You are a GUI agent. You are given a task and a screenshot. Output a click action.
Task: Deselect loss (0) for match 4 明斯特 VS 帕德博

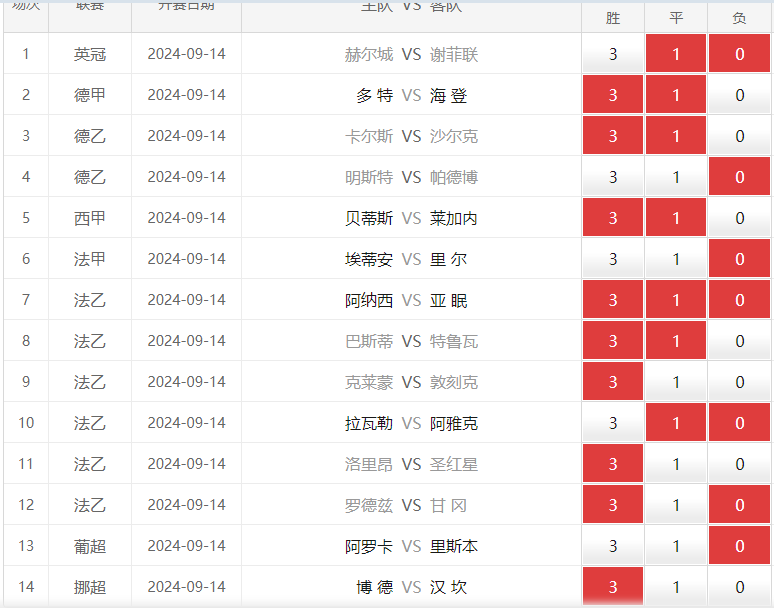[739, 176]
